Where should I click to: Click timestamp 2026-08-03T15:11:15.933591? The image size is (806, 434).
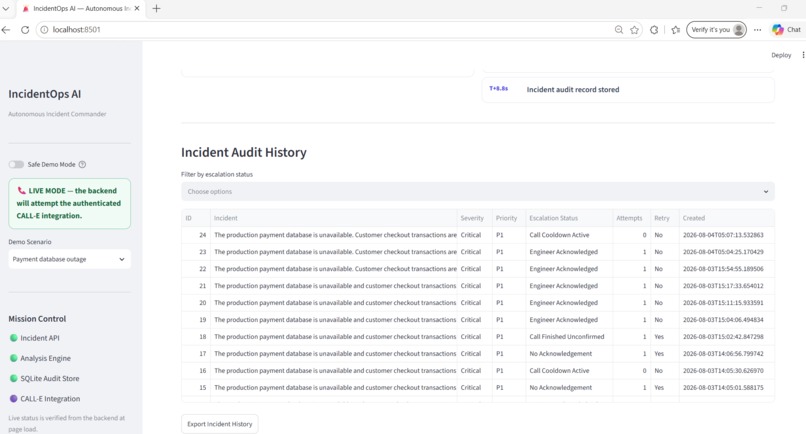point(726,303)
